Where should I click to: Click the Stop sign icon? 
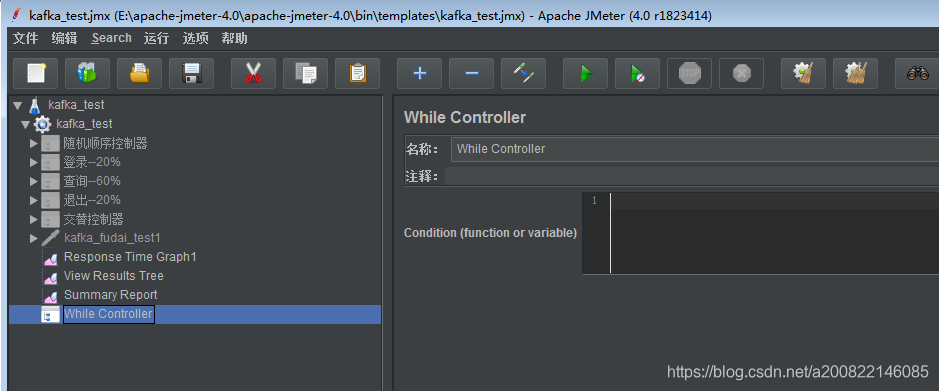coord(689,74)
